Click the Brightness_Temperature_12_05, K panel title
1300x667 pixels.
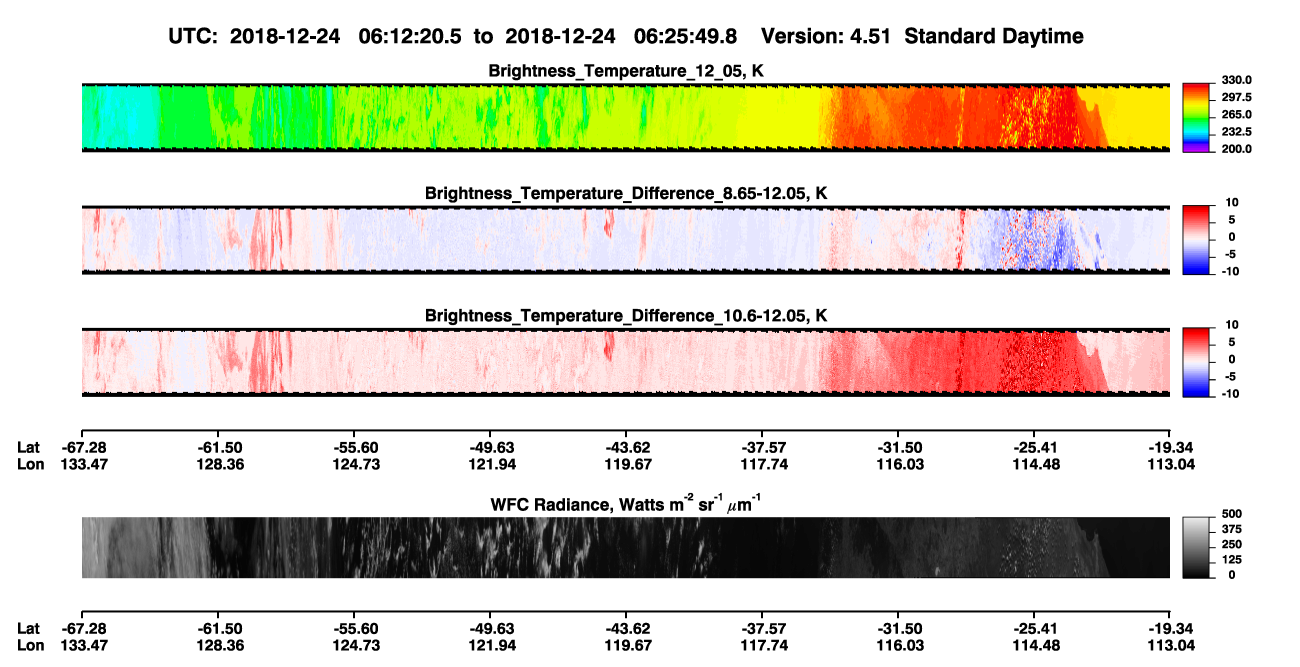click(626, 71)
